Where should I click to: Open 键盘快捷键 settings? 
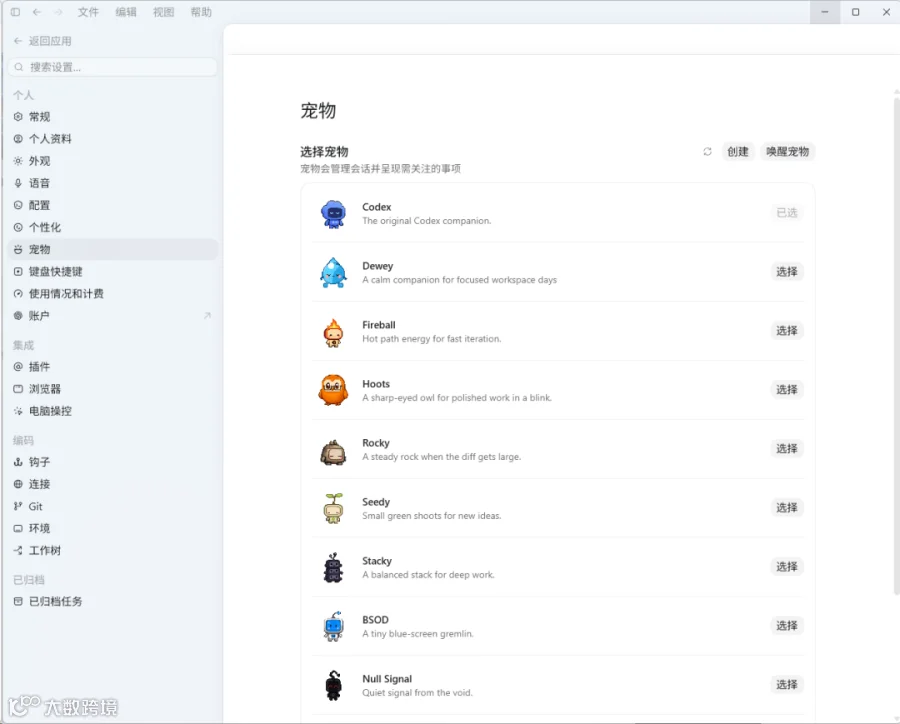[112, 272]
